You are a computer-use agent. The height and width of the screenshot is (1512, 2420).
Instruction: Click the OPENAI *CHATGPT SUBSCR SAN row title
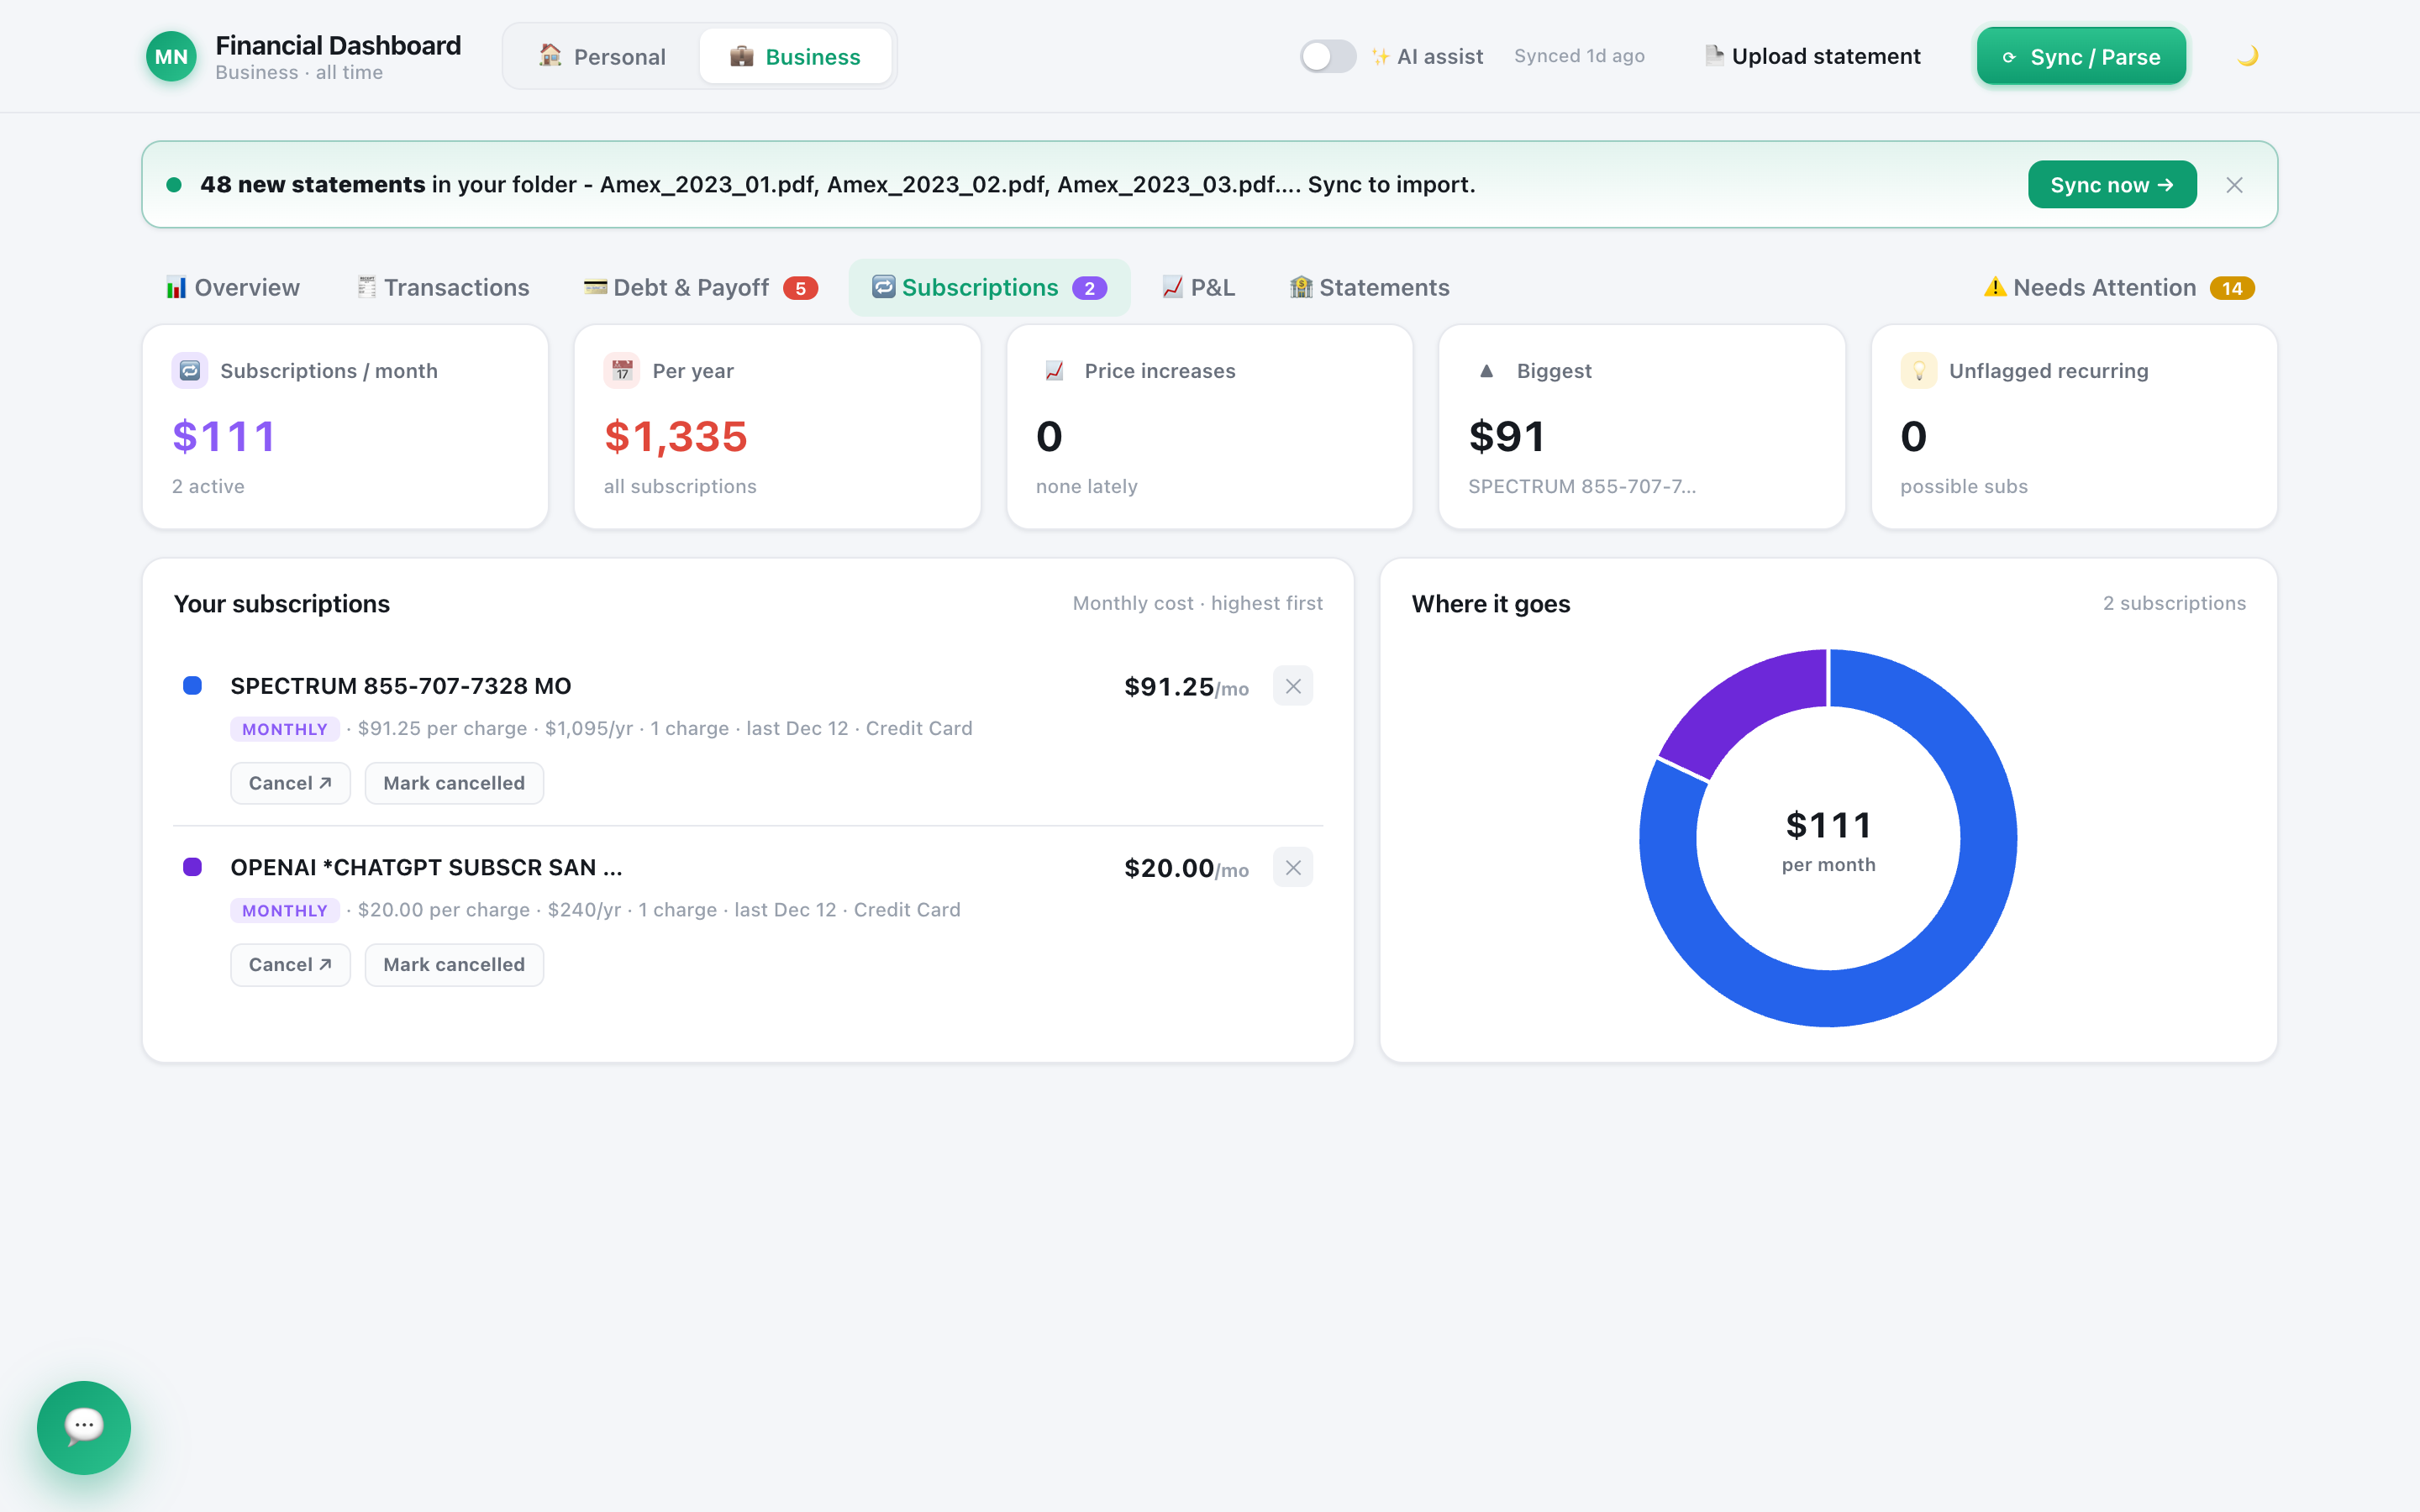pos(426,867)
